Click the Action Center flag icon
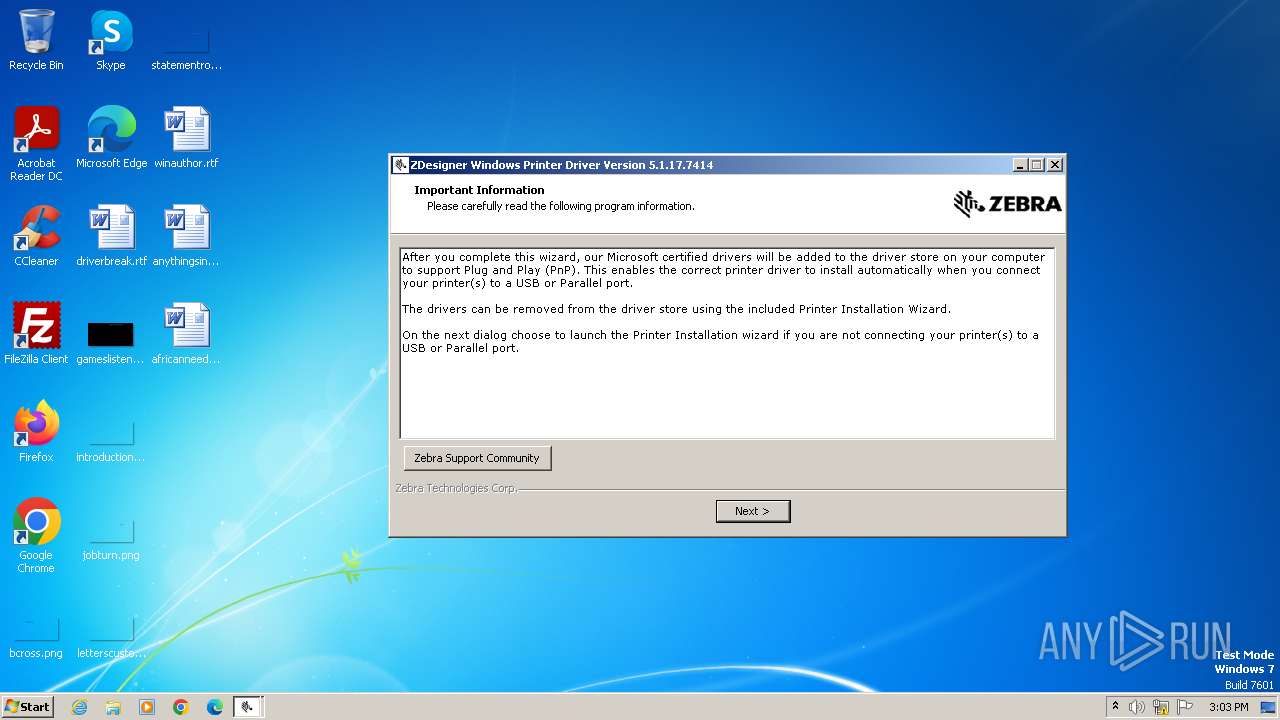The width and height of the screenshot is (1280, 720). (x=1185, y=707)
